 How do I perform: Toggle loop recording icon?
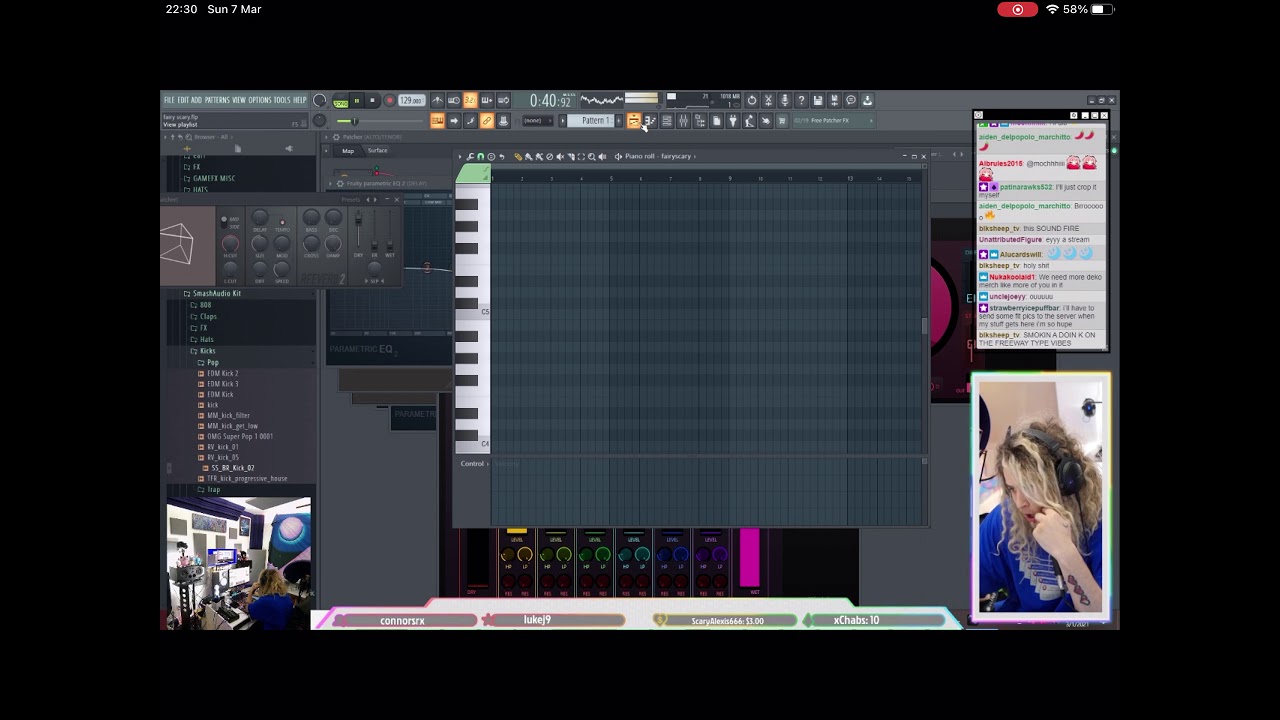click(503, 100)
